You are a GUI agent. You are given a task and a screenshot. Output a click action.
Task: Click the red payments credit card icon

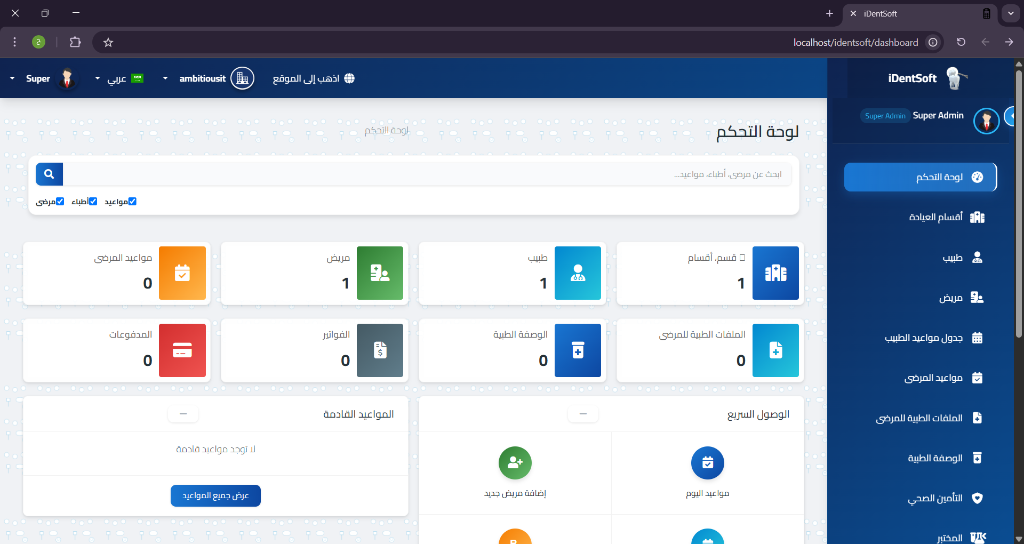coord(182,351)
